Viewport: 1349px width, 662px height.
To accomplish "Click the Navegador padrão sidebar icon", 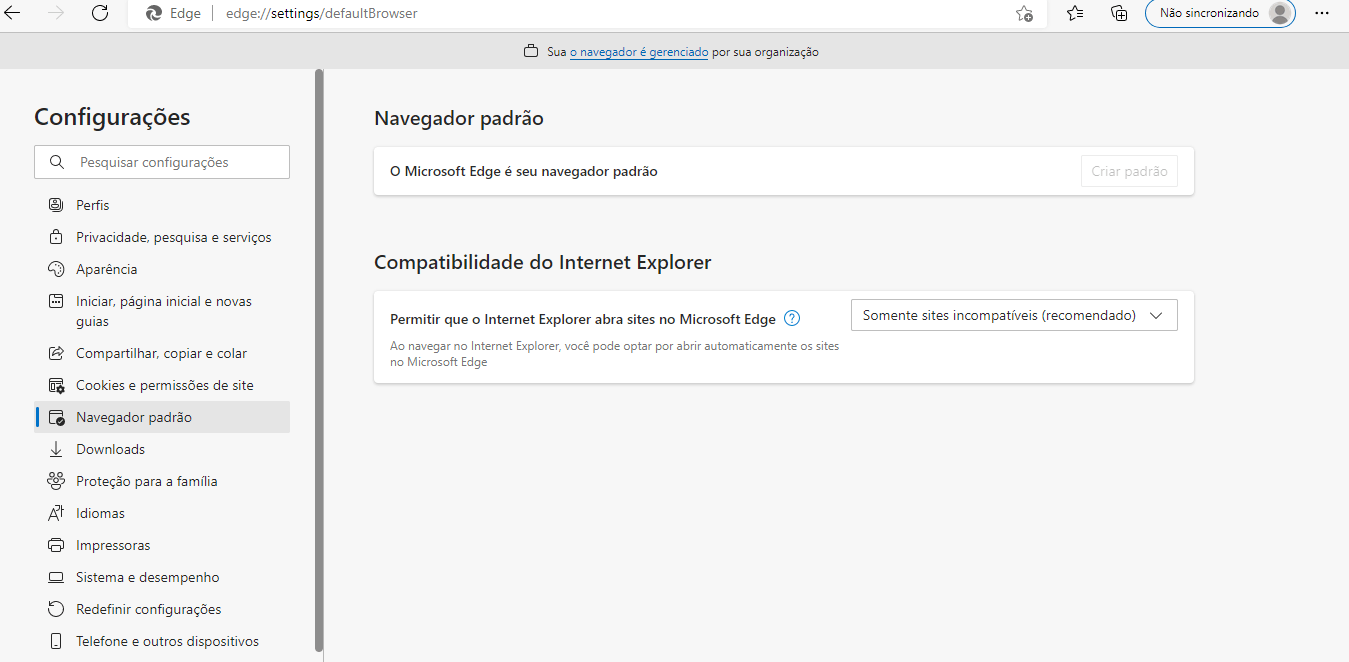I will pos(56,417).
